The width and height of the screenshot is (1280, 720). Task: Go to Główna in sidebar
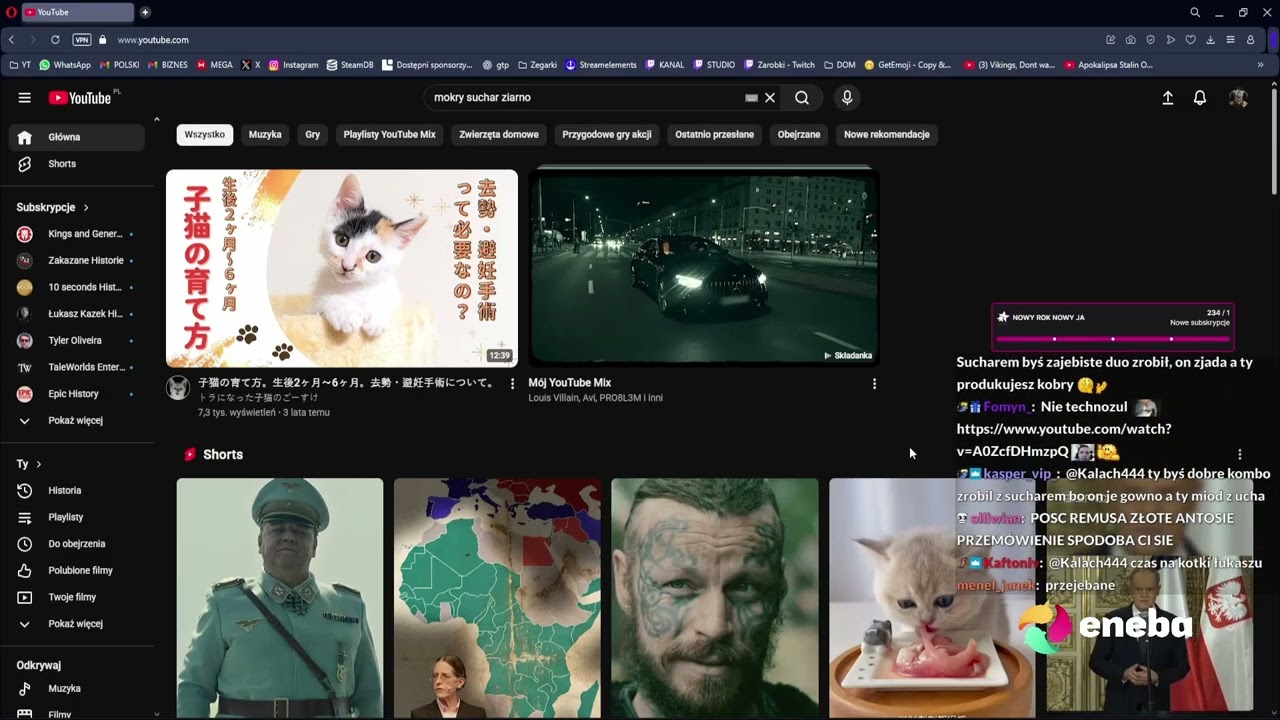click(76, 137)
